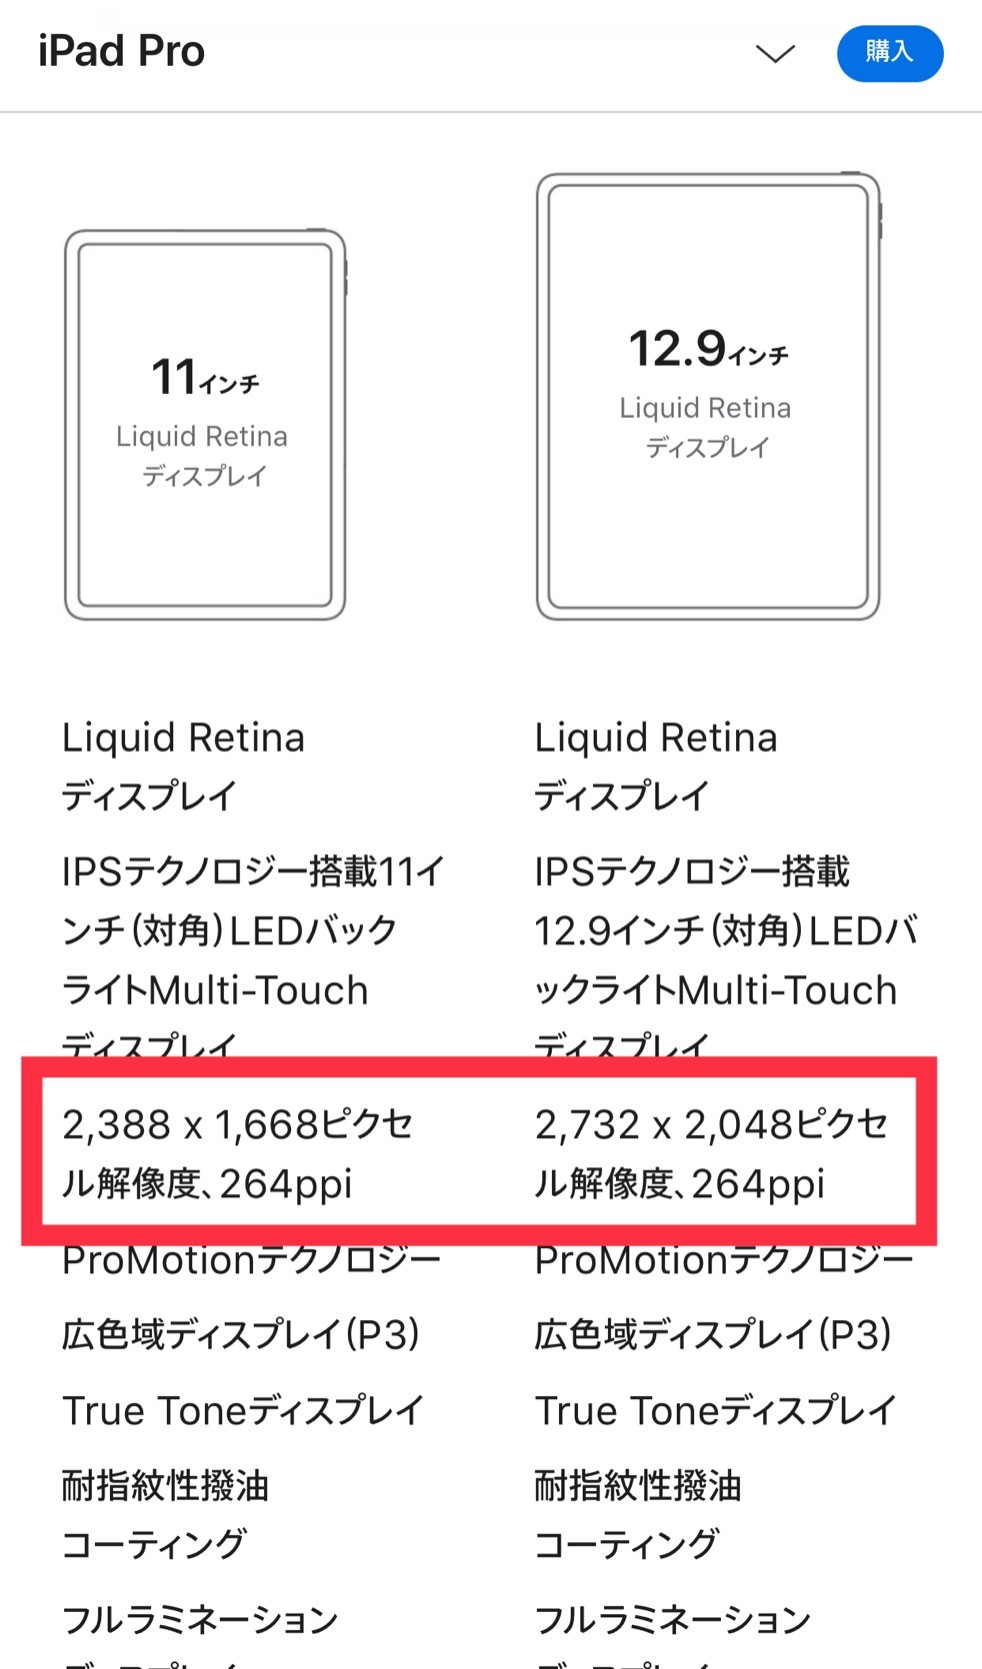Viewport: 982px width, 1669px height.
Task: Click right True Toneディスプレイ entry
Action: click(x=716, y=1410)
